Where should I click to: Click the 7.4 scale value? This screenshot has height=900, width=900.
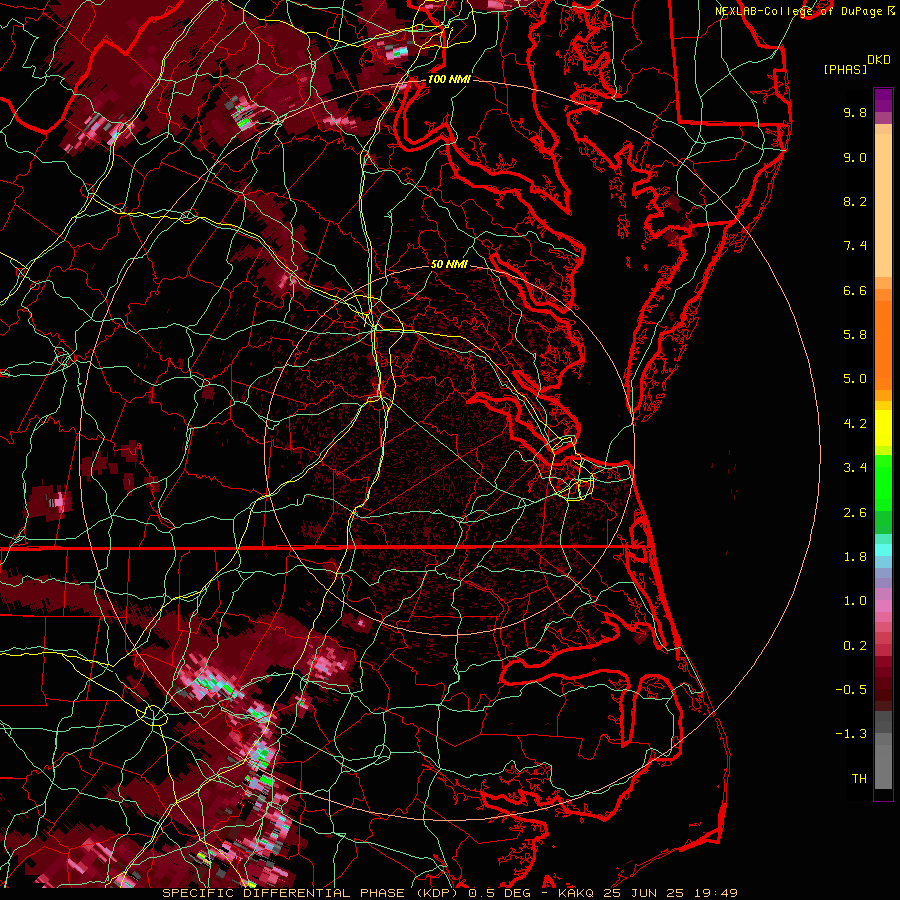point(855,246)
